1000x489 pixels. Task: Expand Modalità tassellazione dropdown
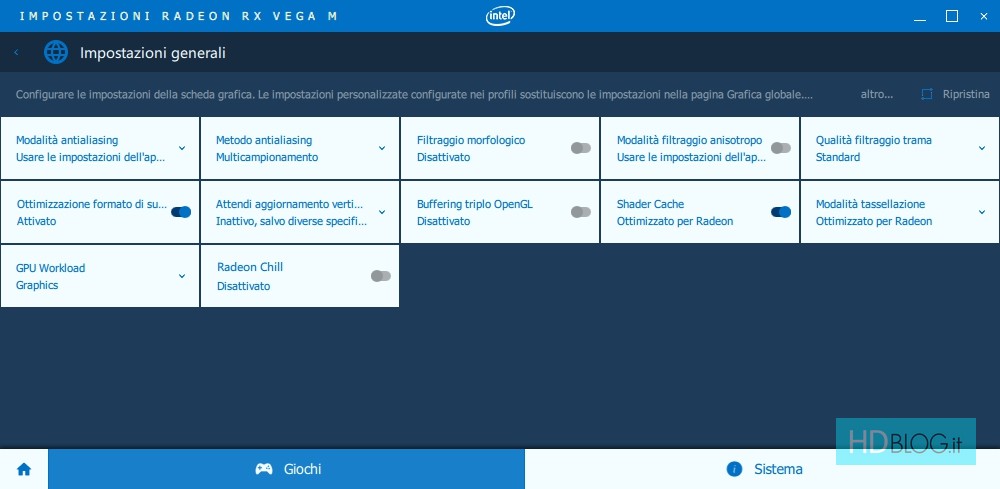click(982, 212)
